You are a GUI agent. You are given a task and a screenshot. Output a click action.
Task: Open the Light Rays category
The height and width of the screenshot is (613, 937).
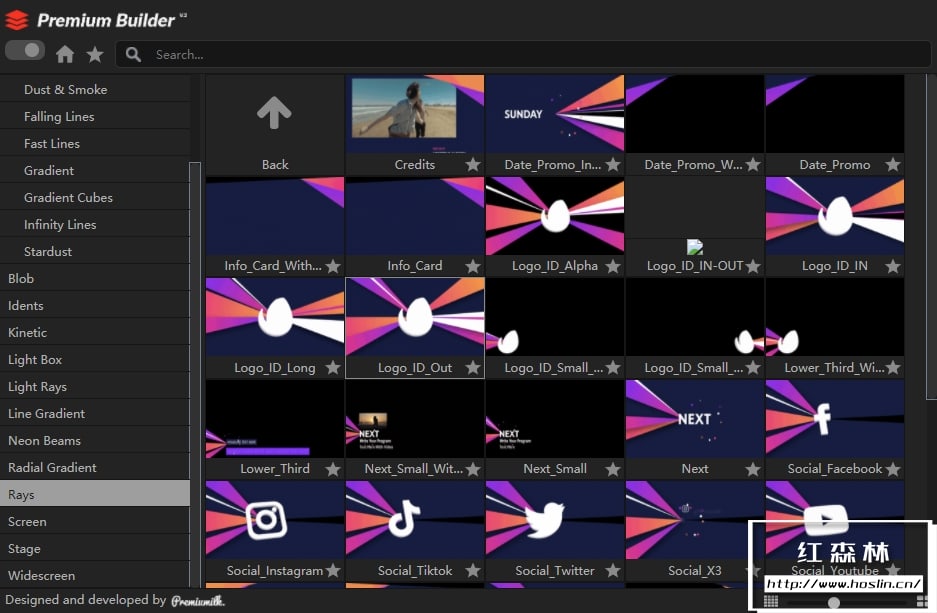[37, 387]
